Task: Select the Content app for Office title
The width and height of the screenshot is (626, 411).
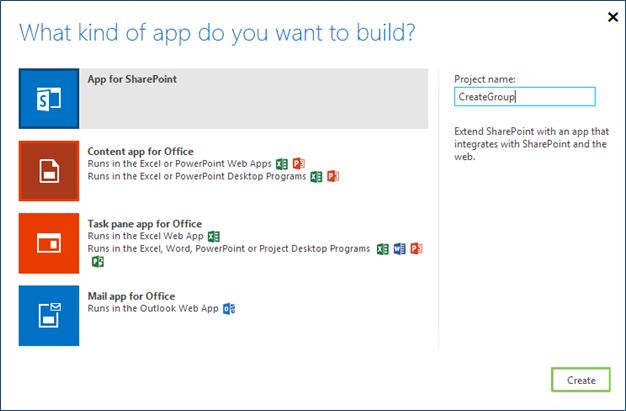Action: coord(141,151)
